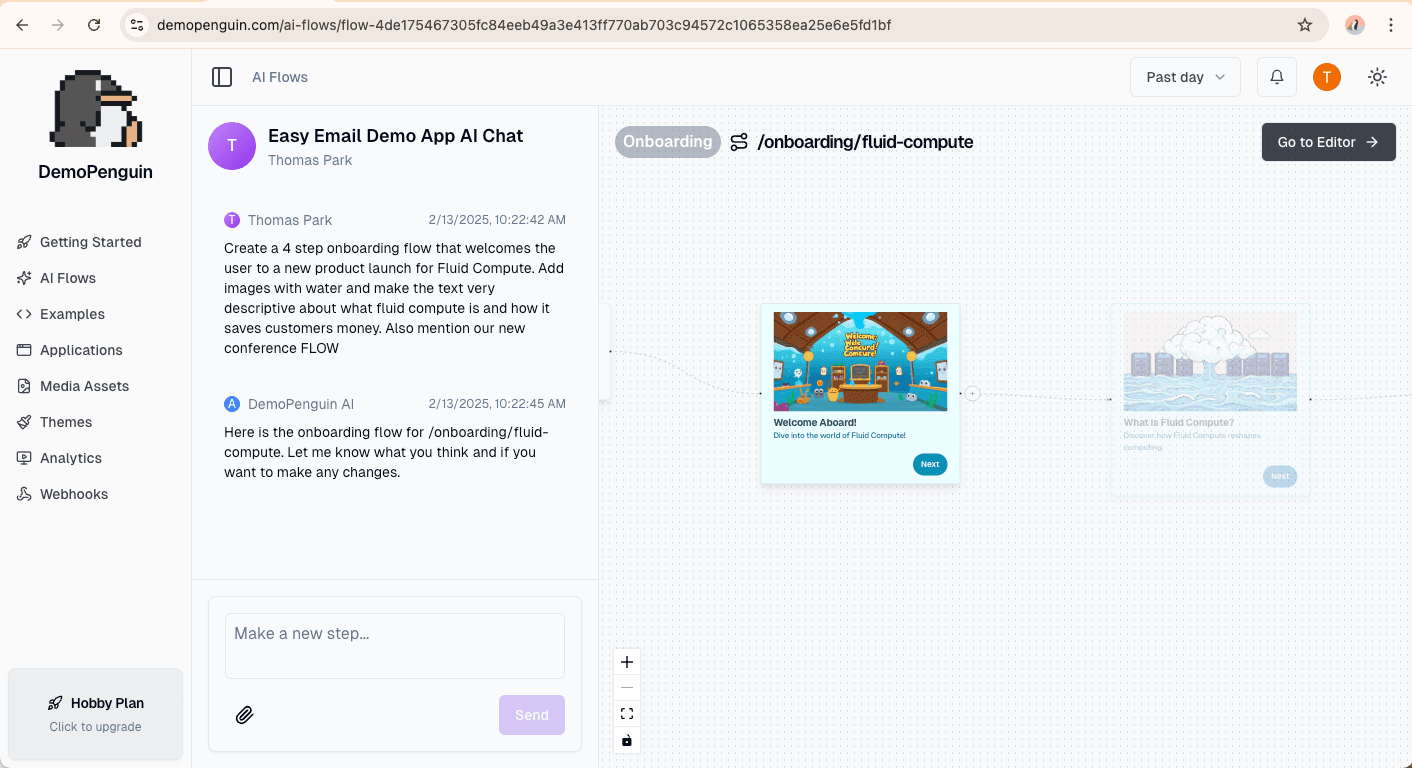Open Getting Started in the sidebar
This screenshot has height=768, width=1412.
point(91,242)
